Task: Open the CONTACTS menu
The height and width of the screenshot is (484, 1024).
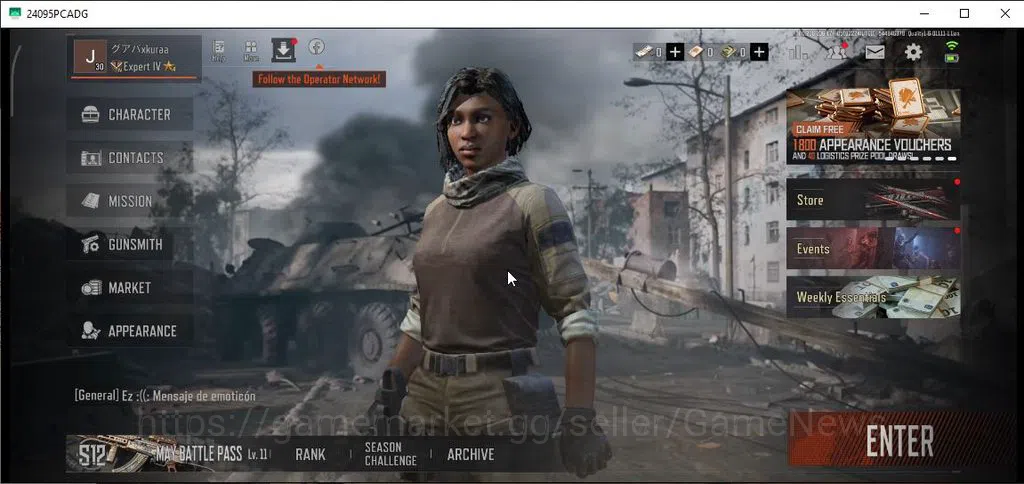Action: tap(130, 157)
